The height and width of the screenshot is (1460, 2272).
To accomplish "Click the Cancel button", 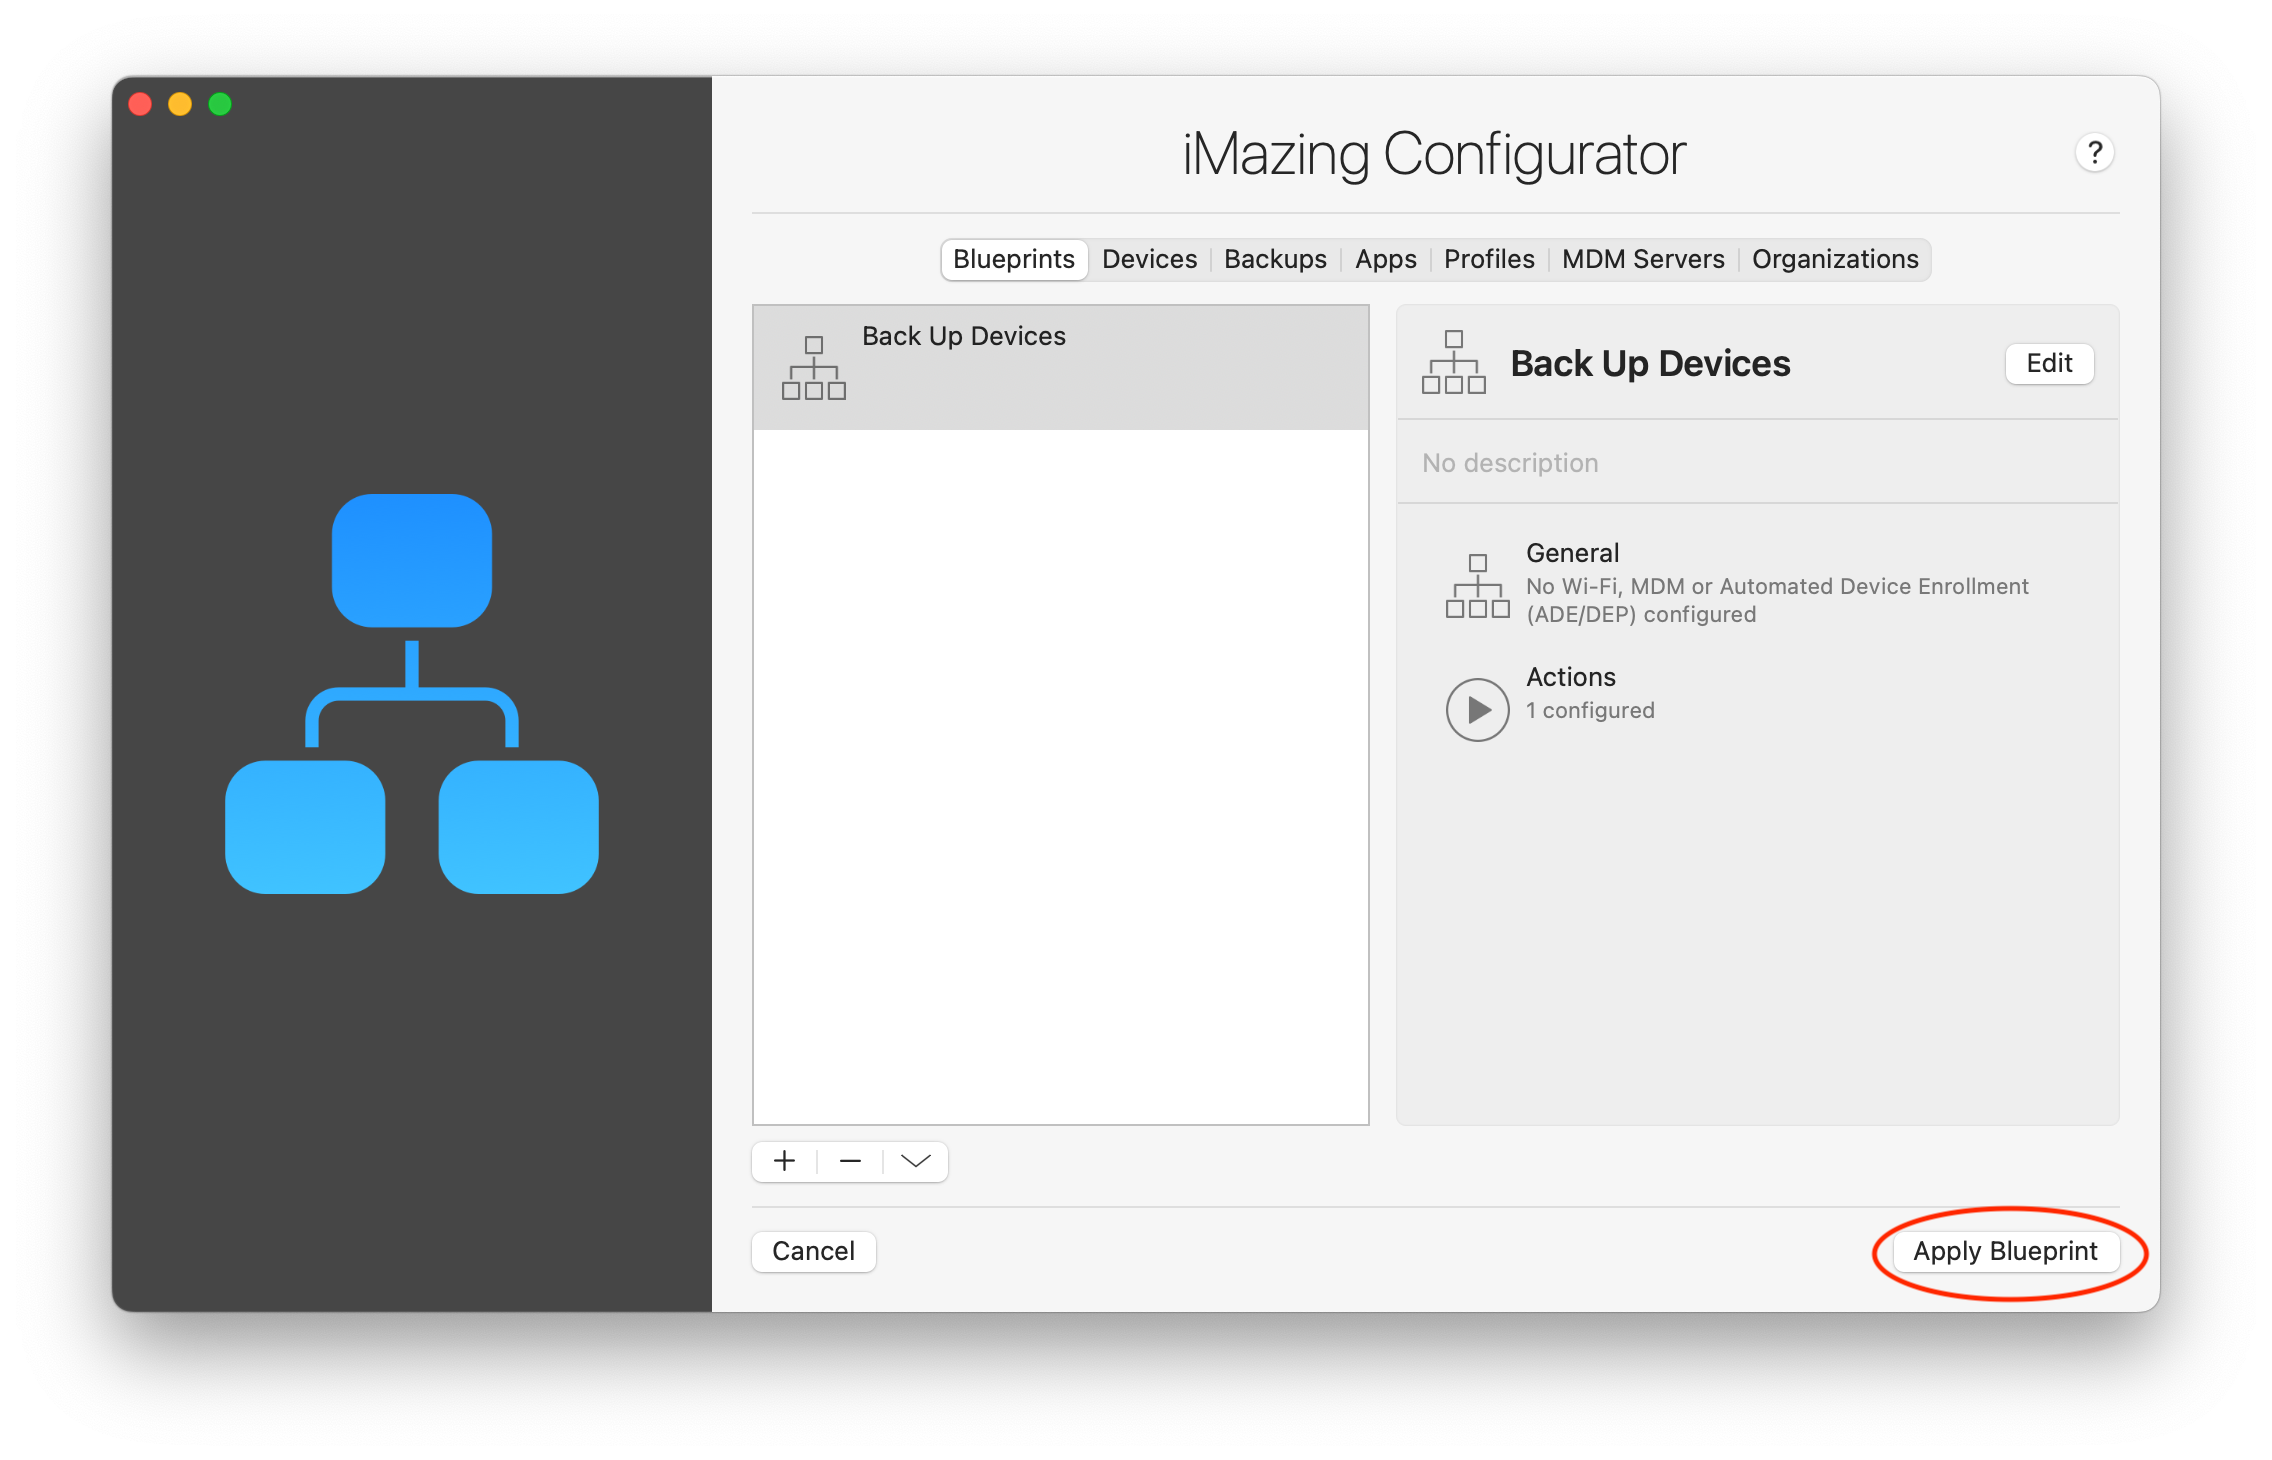I will 813,1251.
